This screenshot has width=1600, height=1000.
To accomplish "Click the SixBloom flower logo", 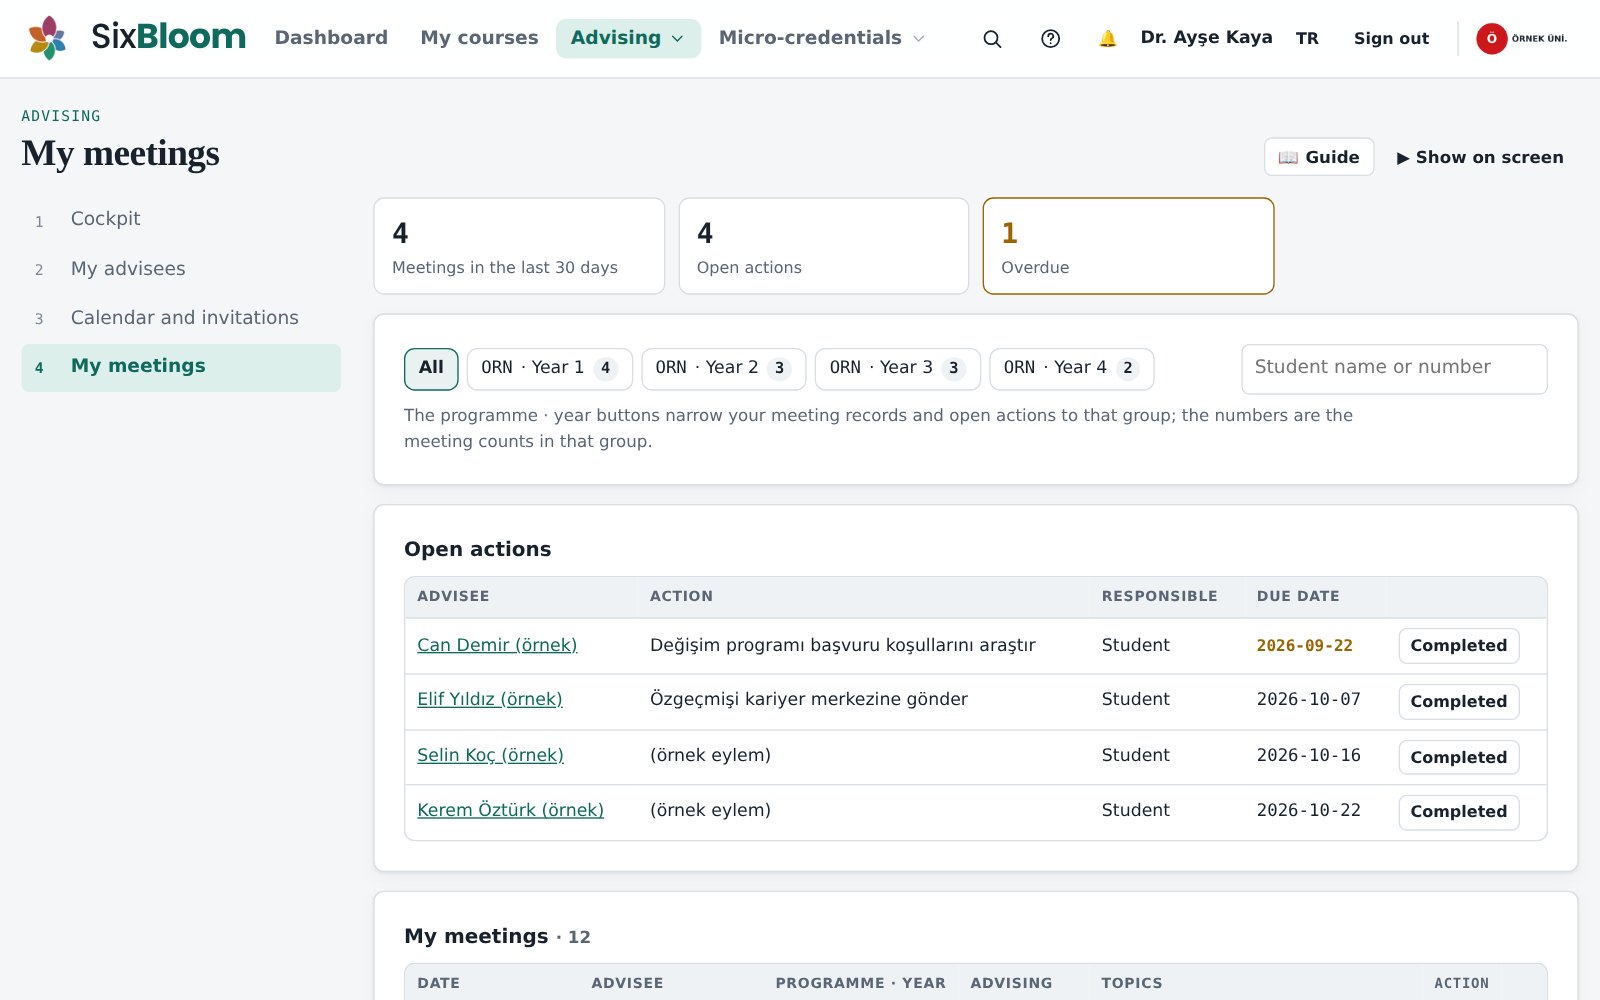I will pyautogui.click(x=47, y=38).
